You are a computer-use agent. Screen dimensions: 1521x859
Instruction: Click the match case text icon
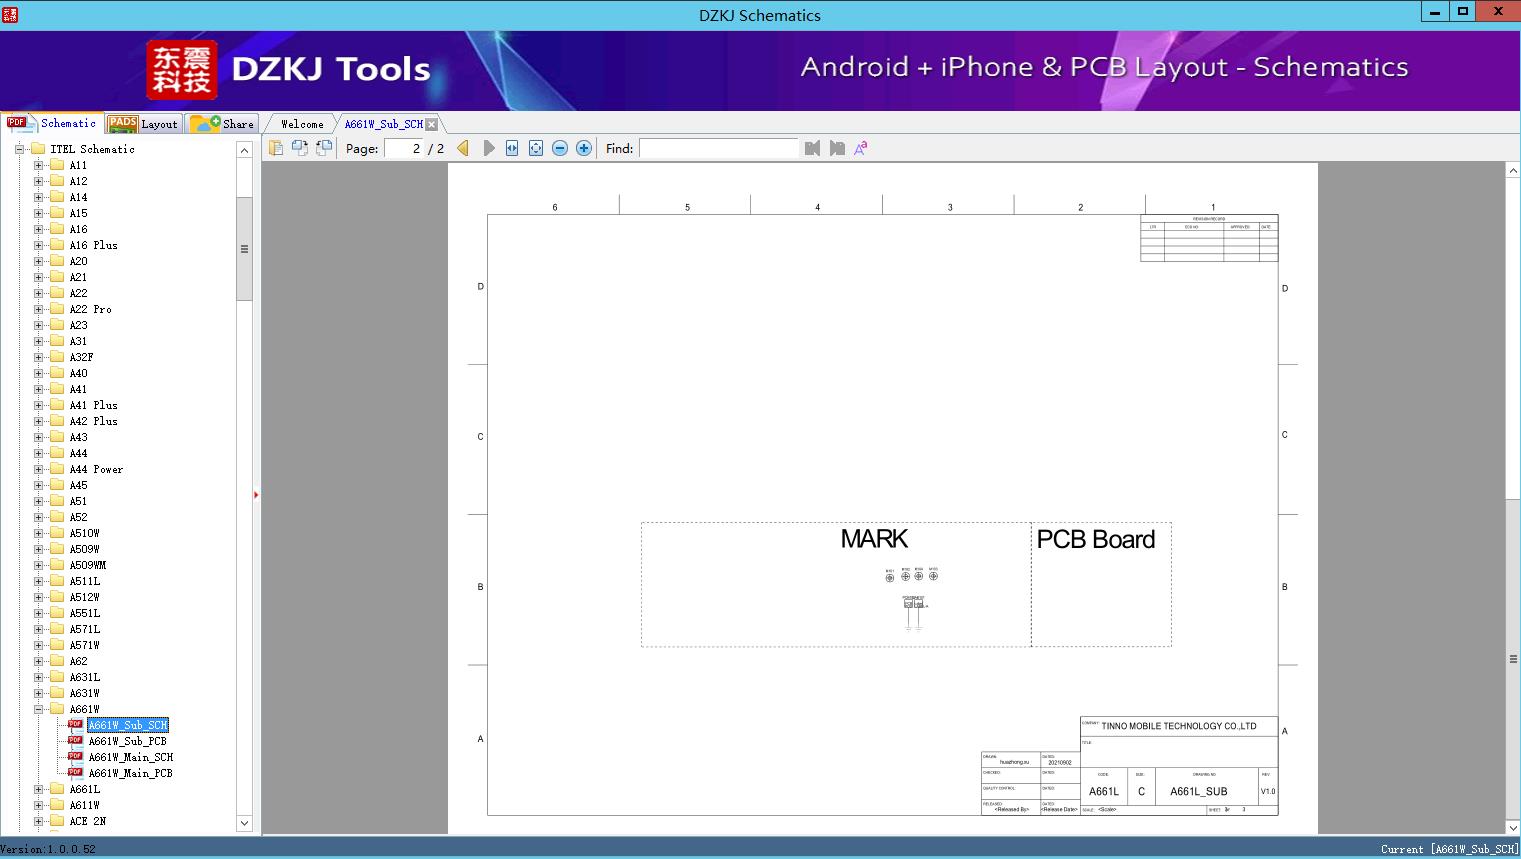tap(861, 148)
